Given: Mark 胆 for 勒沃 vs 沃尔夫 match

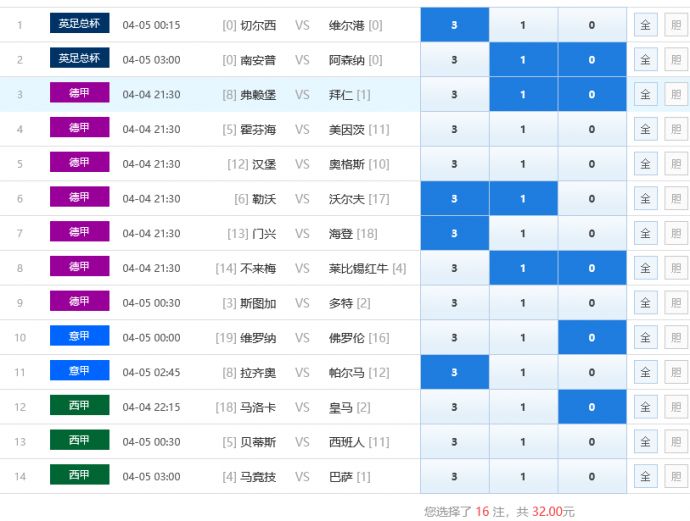Looking at the screenshot, I should point(676,199).
